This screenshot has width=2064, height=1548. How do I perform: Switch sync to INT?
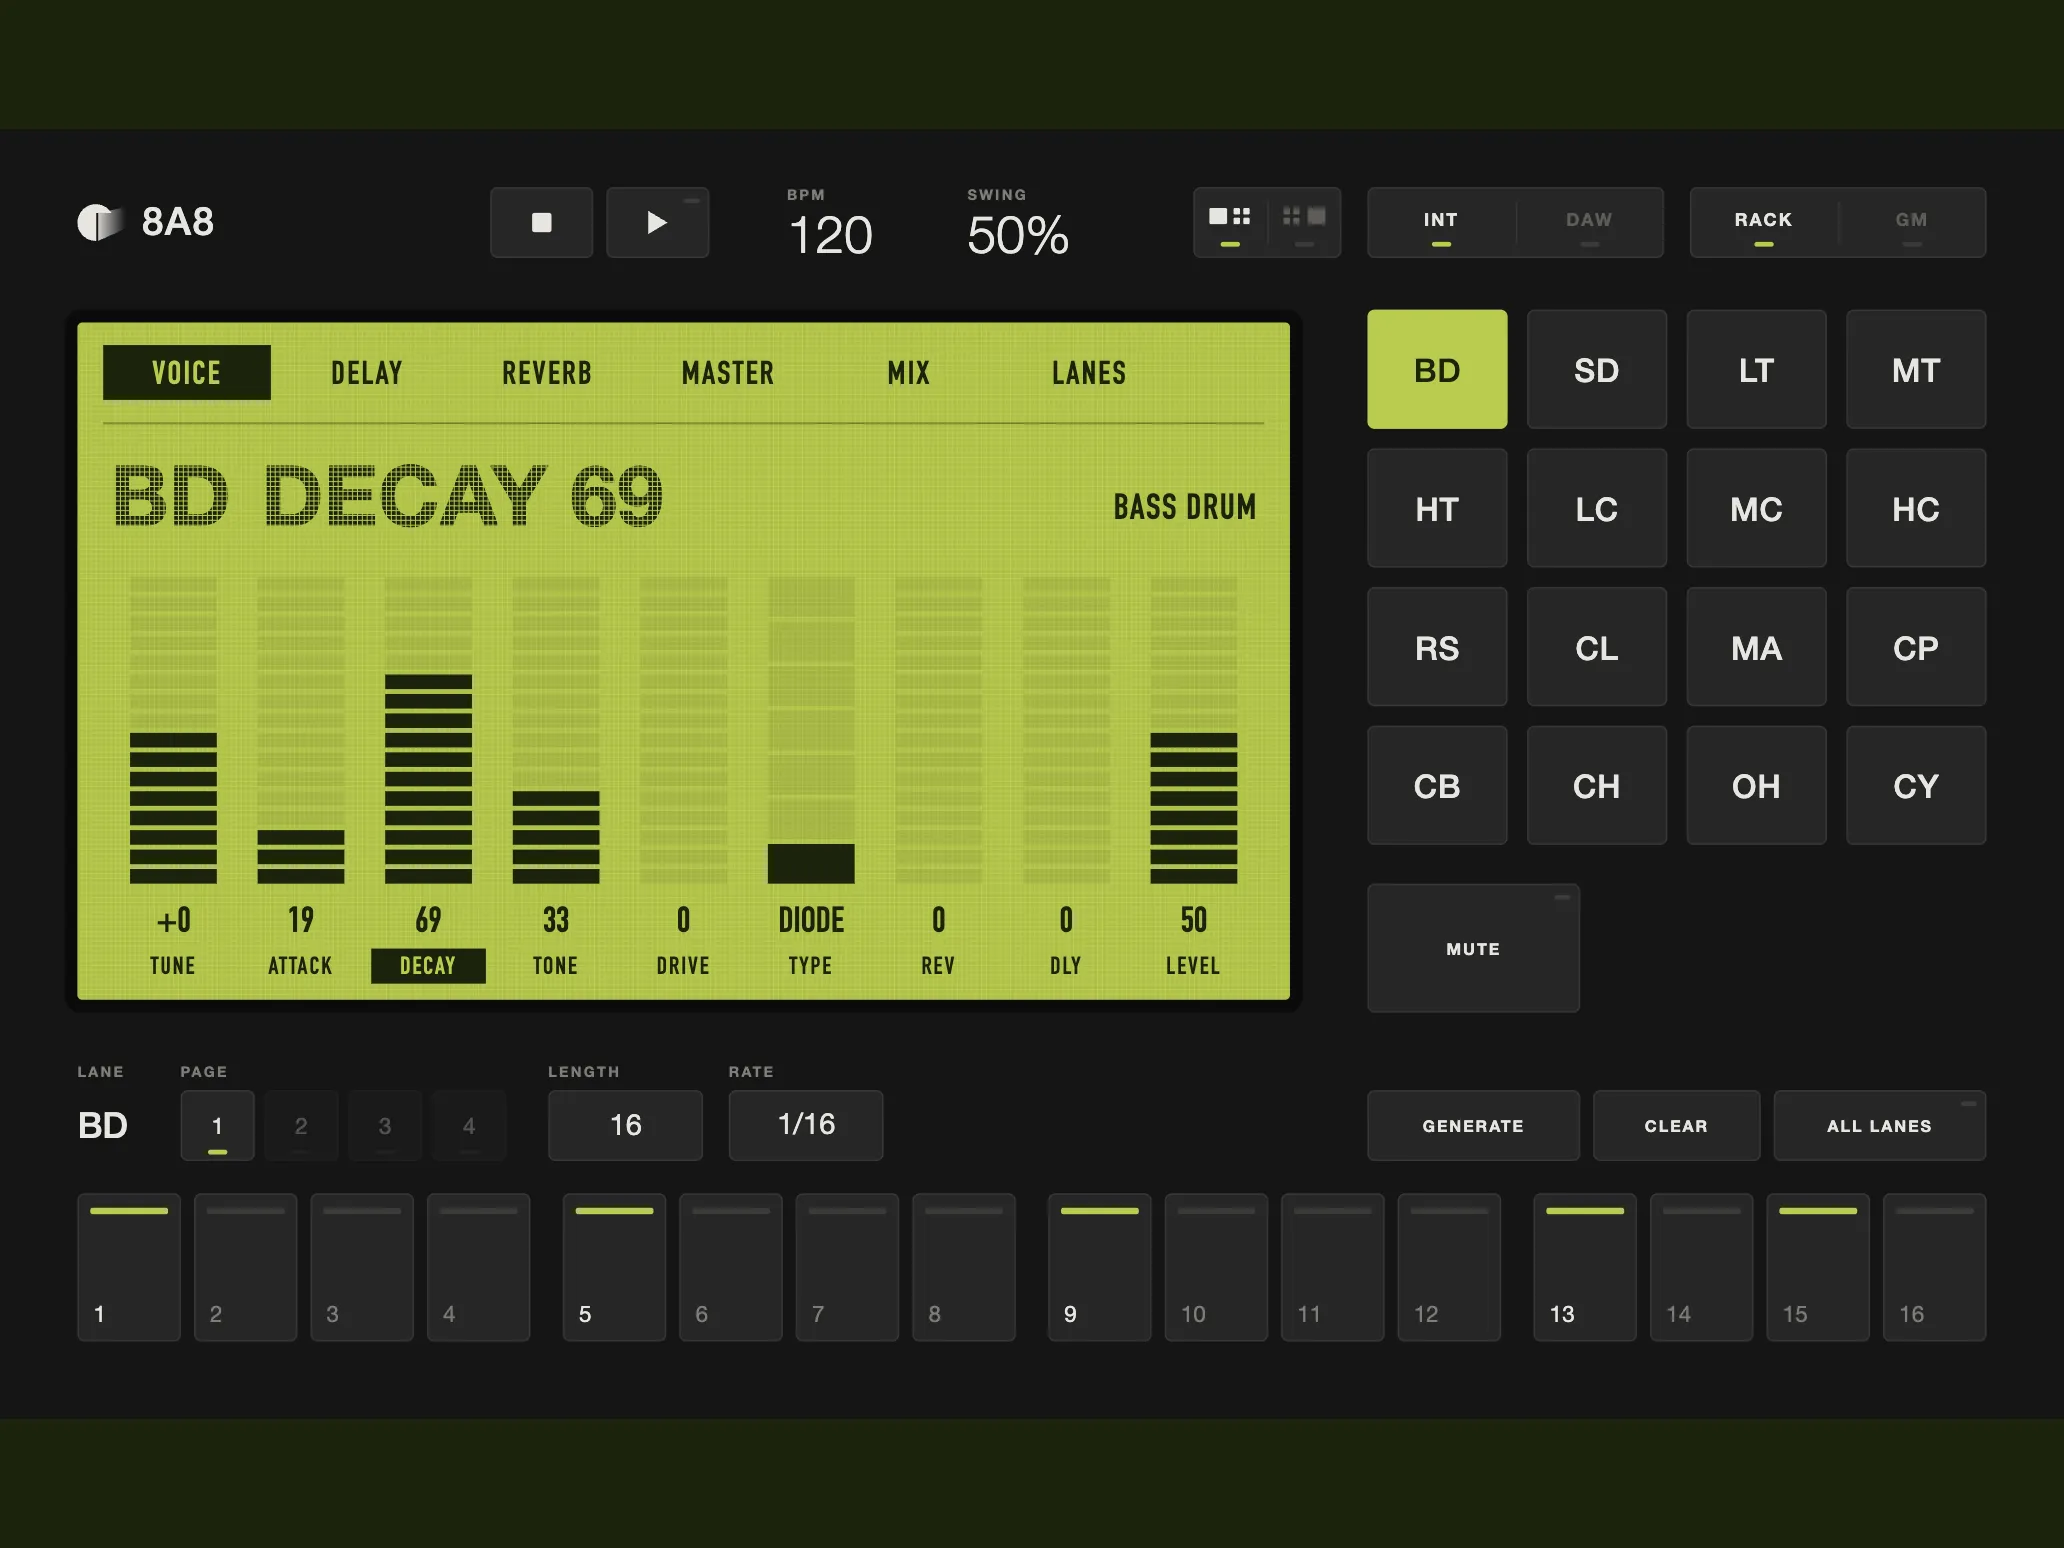[x=1441, y=222]
